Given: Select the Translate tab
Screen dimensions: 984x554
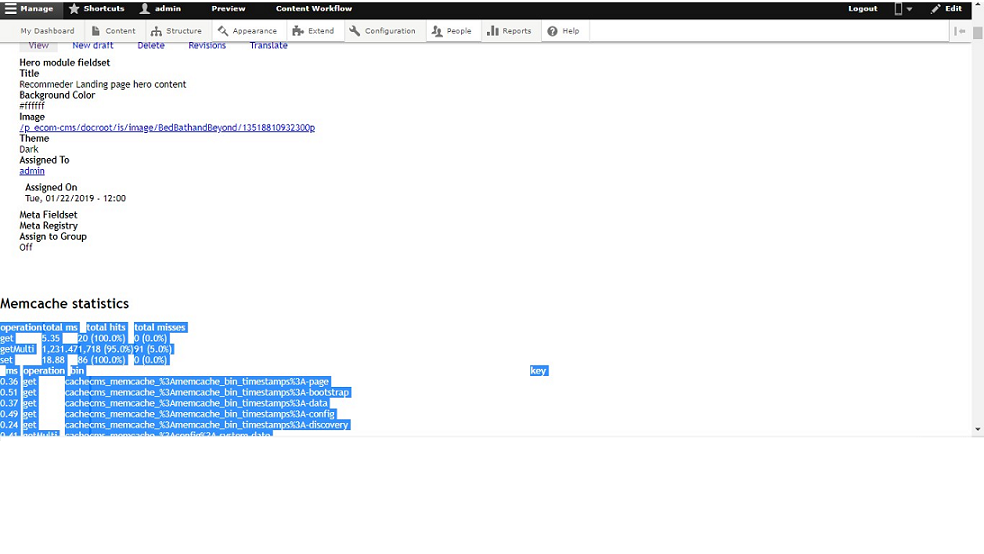Looking at the screenshot, I should click(269, 46).
